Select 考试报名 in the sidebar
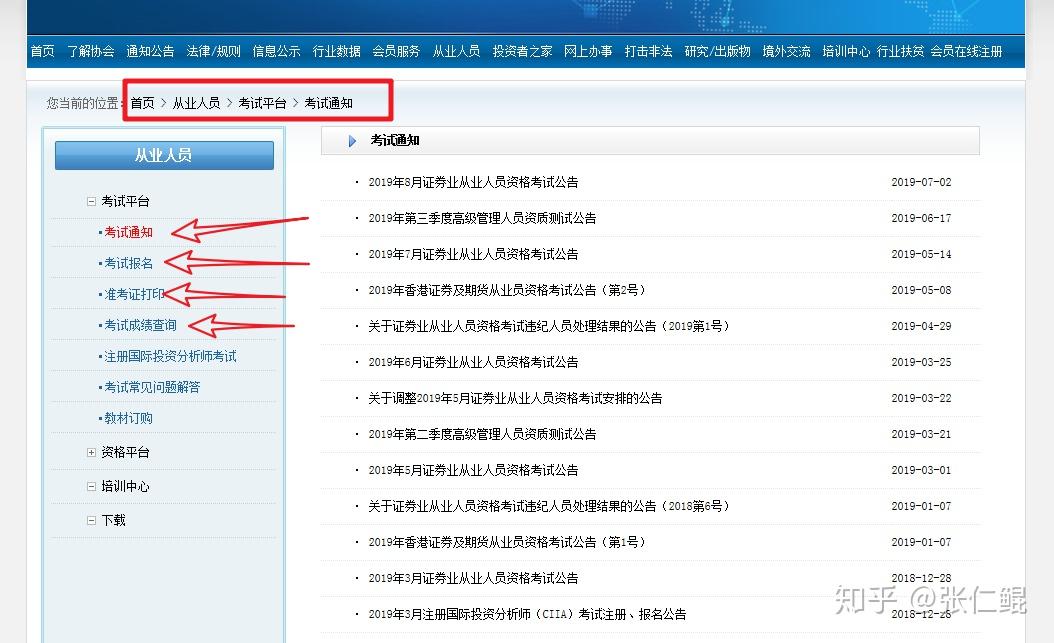 (x=128, y=263)
